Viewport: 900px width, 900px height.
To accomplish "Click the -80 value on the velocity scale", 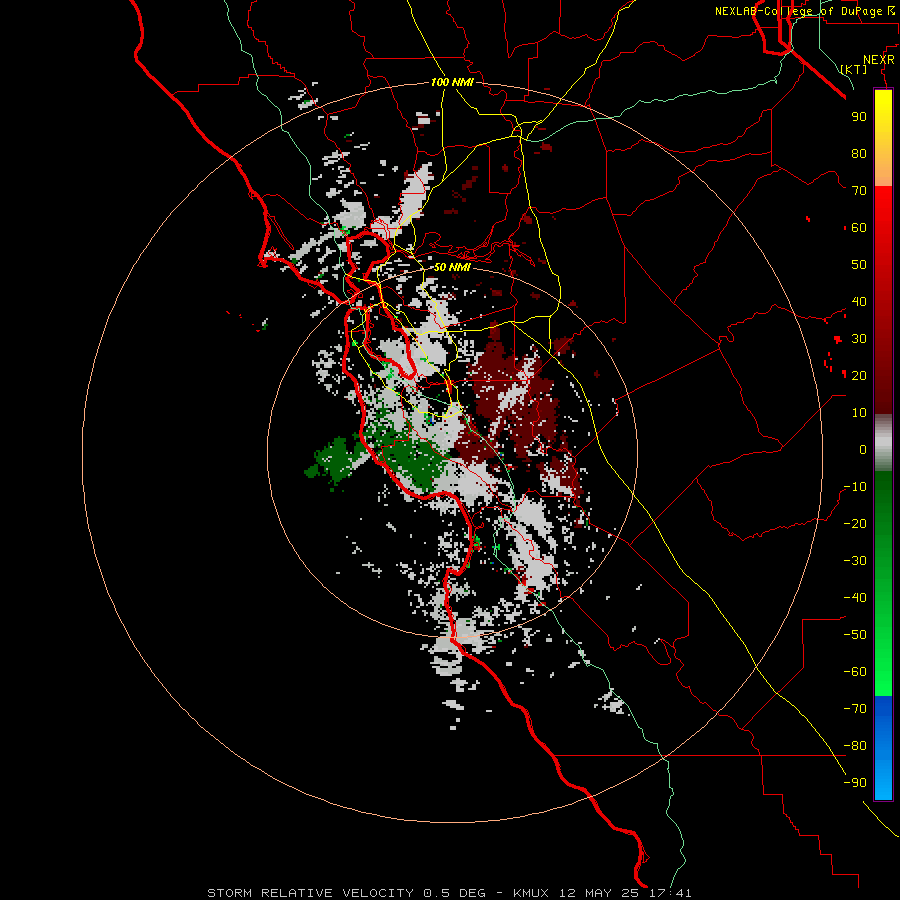I will (x=855, y=746).
